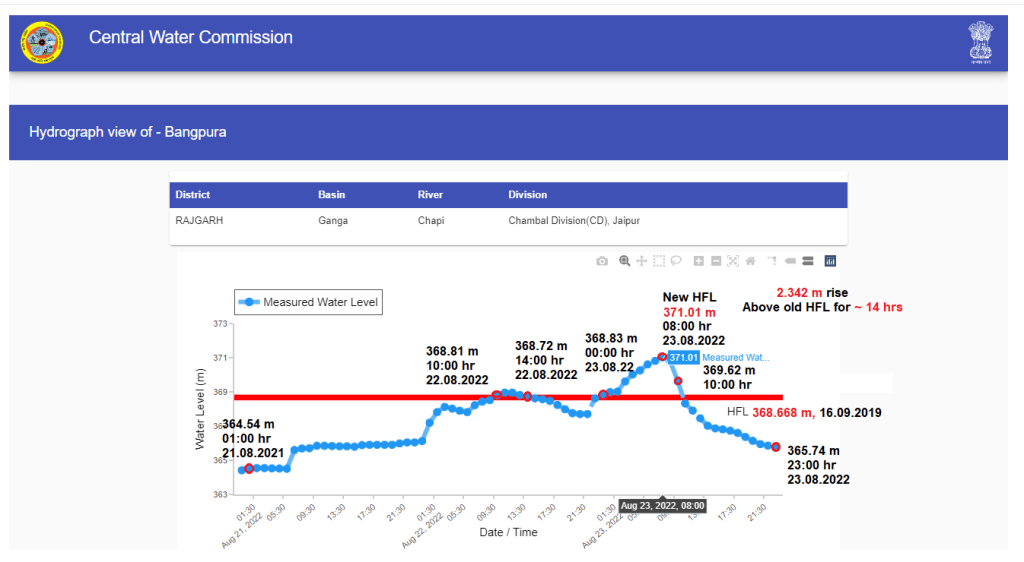Screen dimensions: 1024x562
Task: Click the Zoom In plus icon
Action: [699, 261]
